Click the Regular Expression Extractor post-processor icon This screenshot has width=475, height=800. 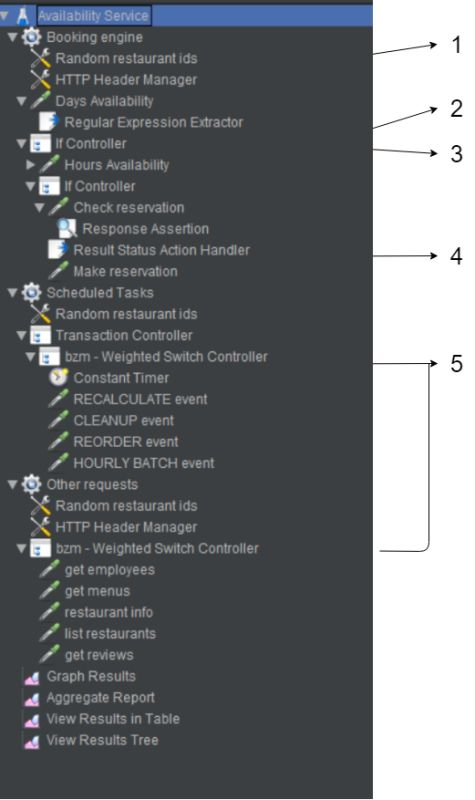click(49, 122)
